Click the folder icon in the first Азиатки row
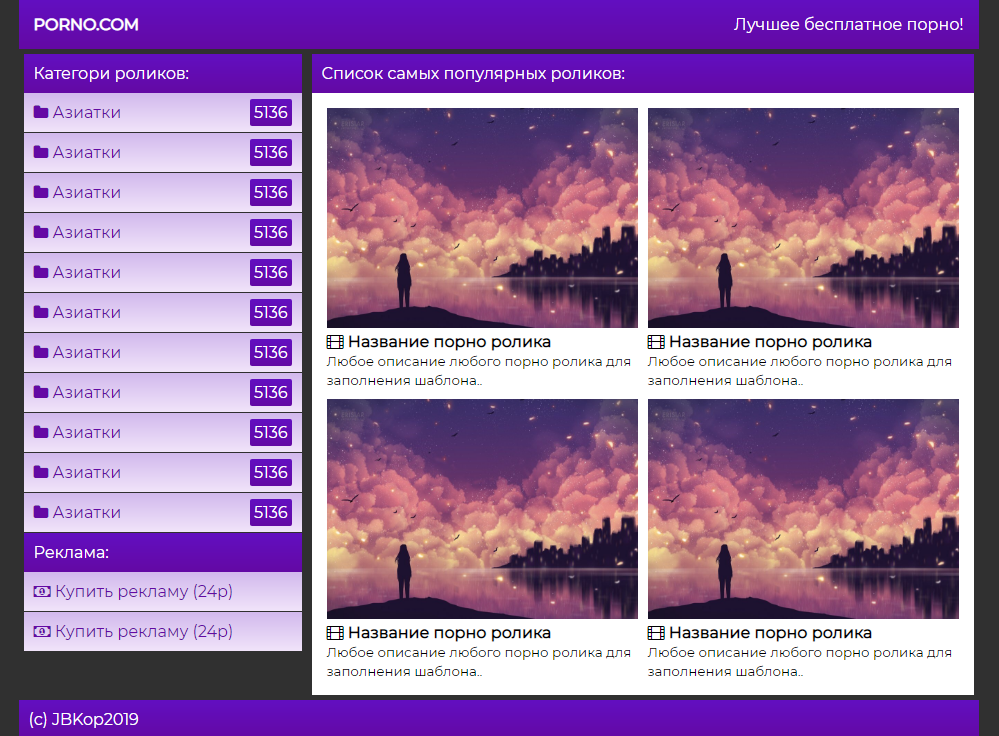 (x=41, y=112)
